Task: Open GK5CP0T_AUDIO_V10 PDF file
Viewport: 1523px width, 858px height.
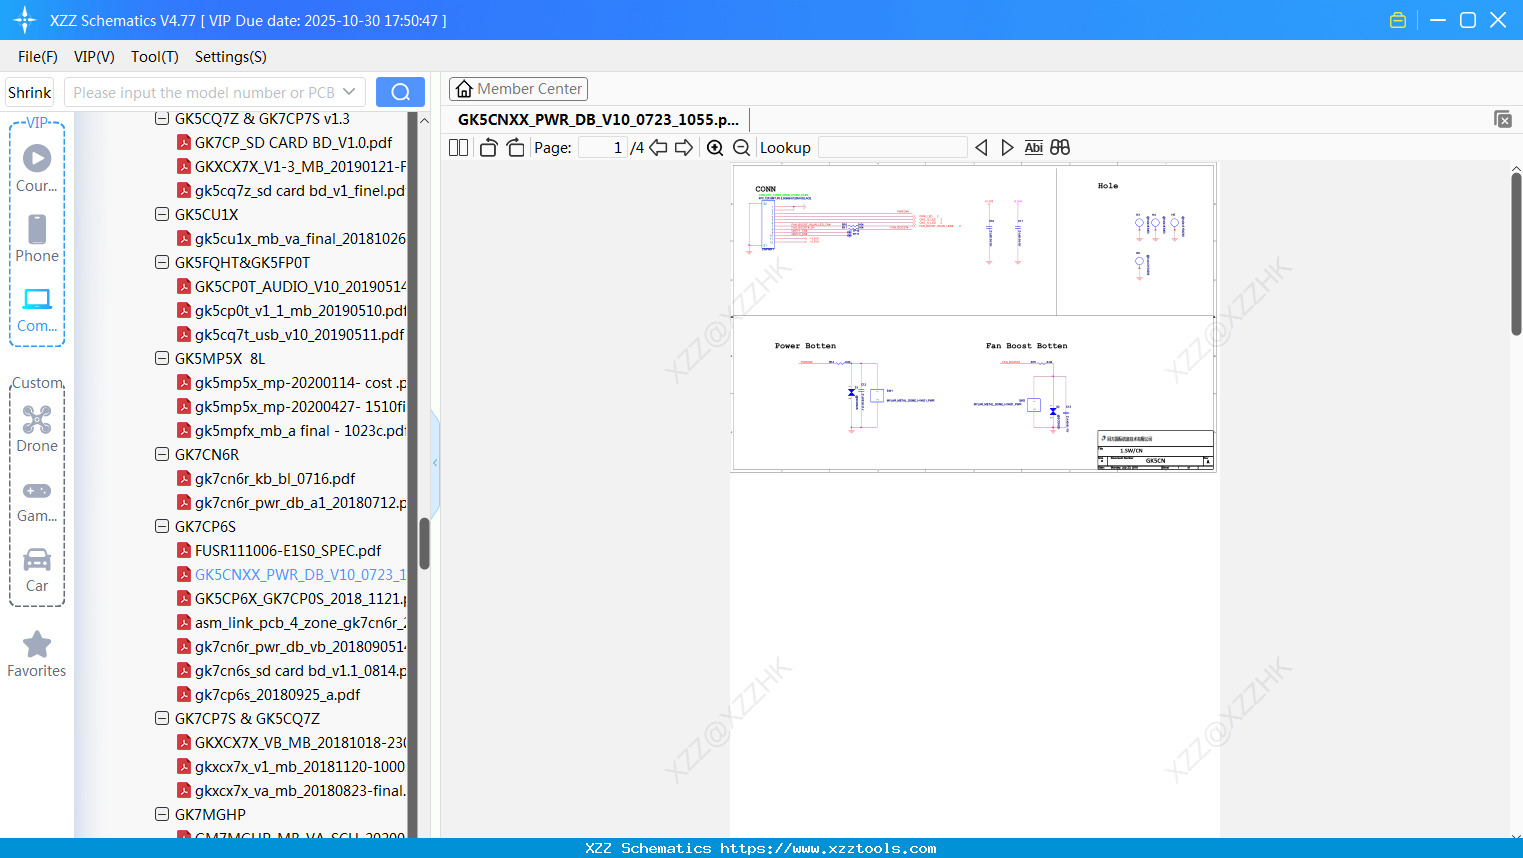Action: [291, 287]
